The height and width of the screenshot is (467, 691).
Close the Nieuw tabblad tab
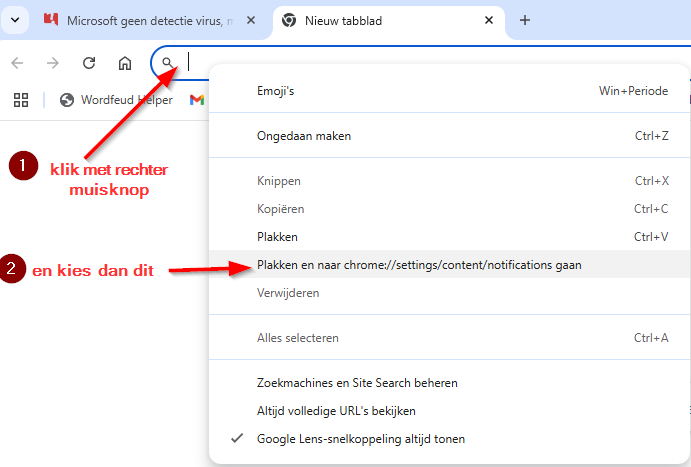(x=489, y=20)
